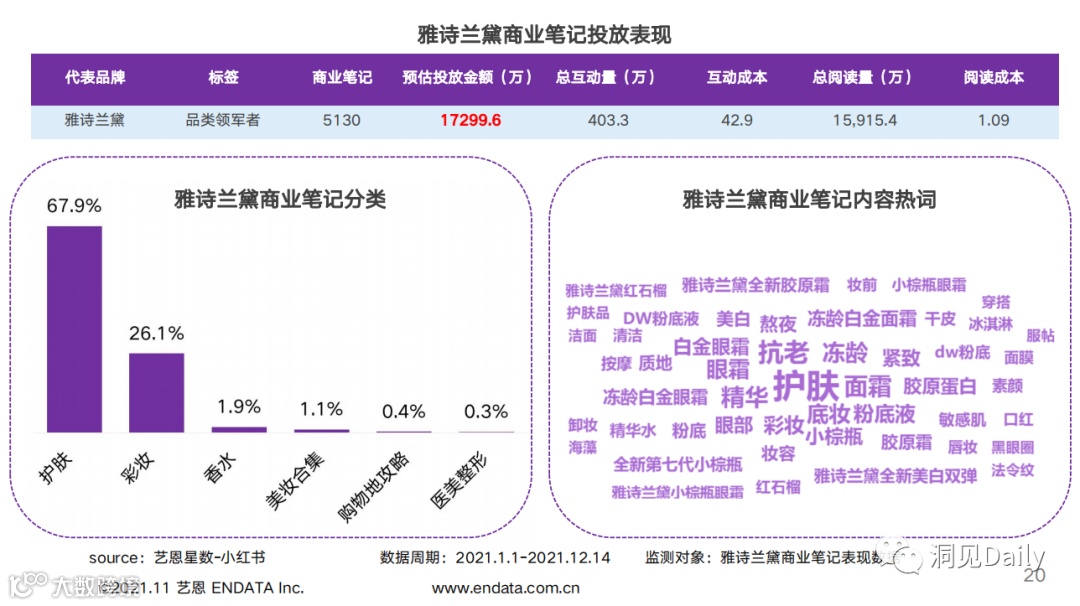Click the 26.1% bar label
Screen dimensions: 1080x606
click(156, 333)
